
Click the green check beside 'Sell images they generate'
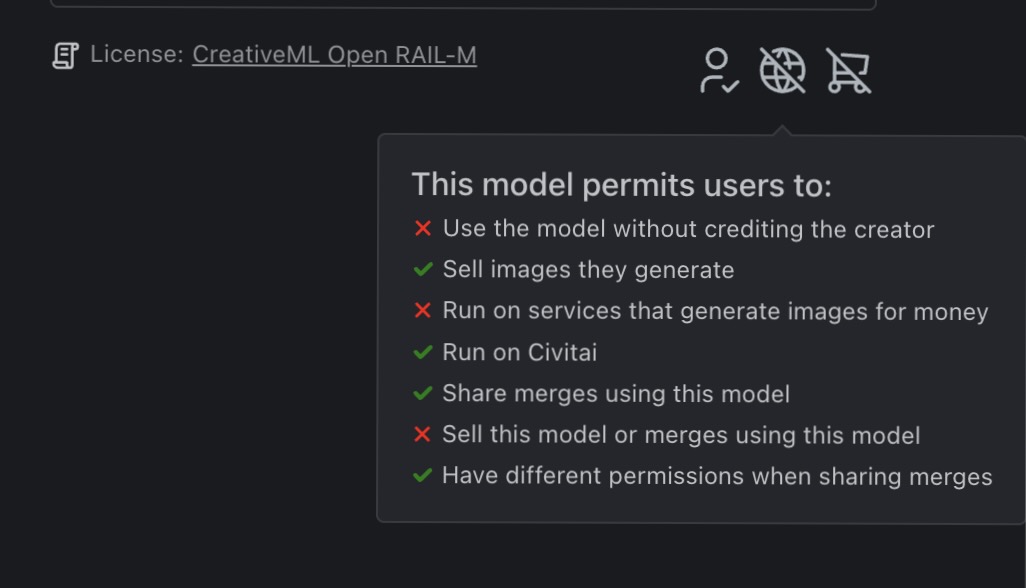[x=422, y=269]
